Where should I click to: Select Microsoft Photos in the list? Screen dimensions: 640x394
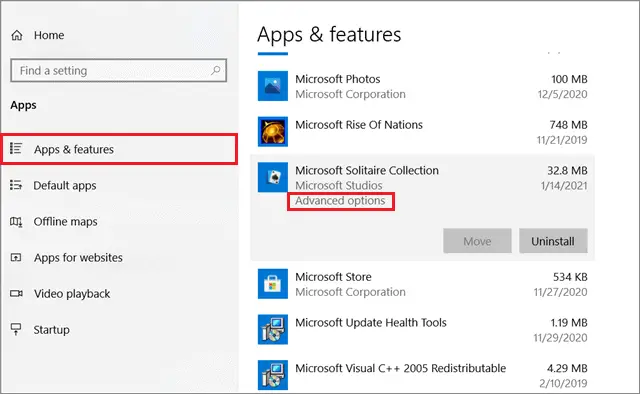tap(338, 79)
